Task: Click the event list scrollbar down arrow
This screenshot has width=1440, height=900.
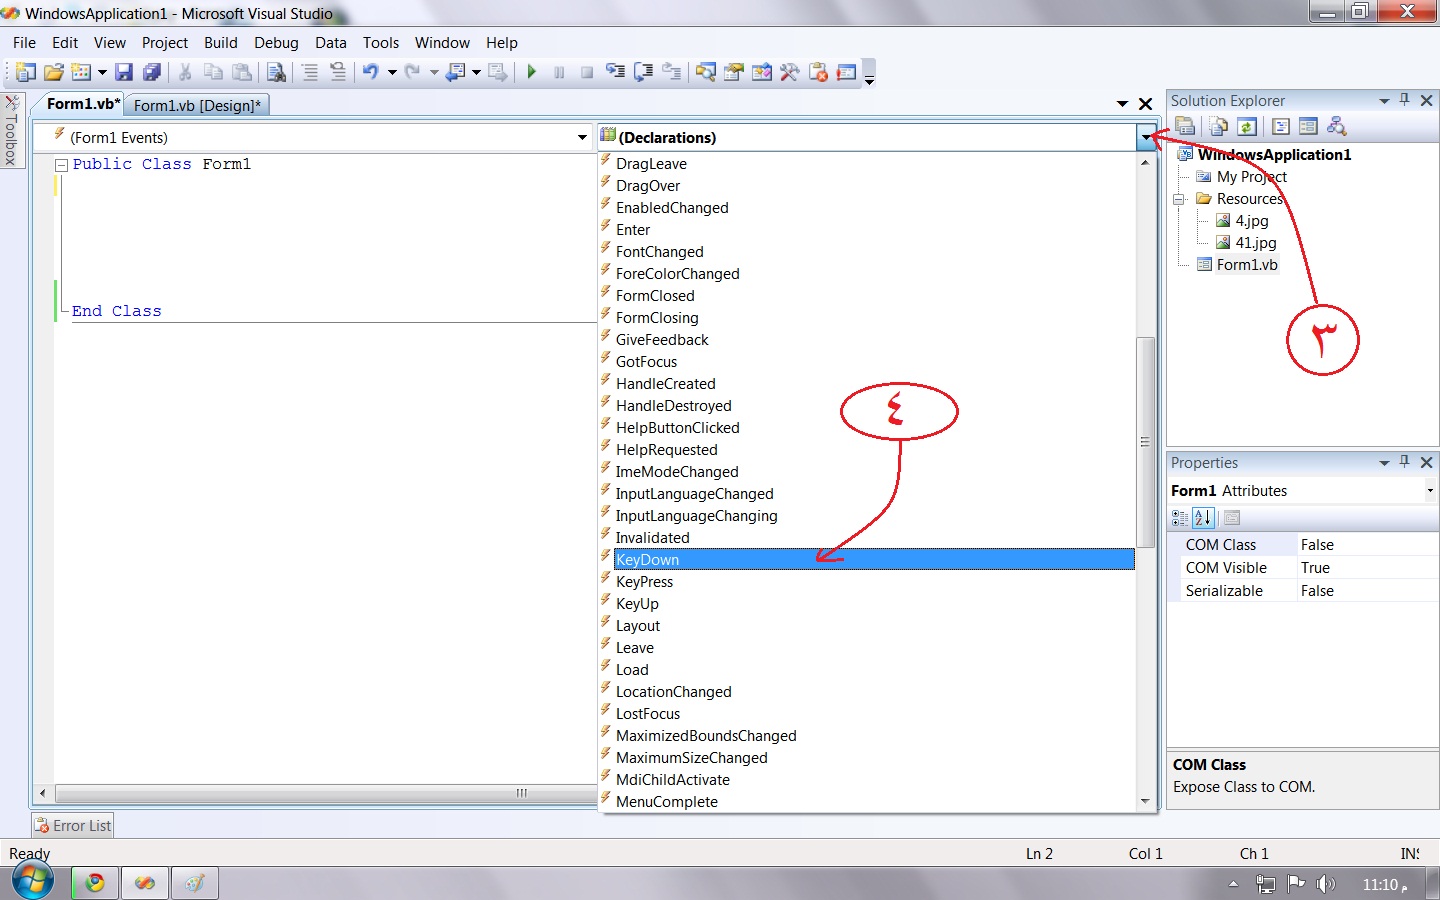Action: tap(1145, 801)
